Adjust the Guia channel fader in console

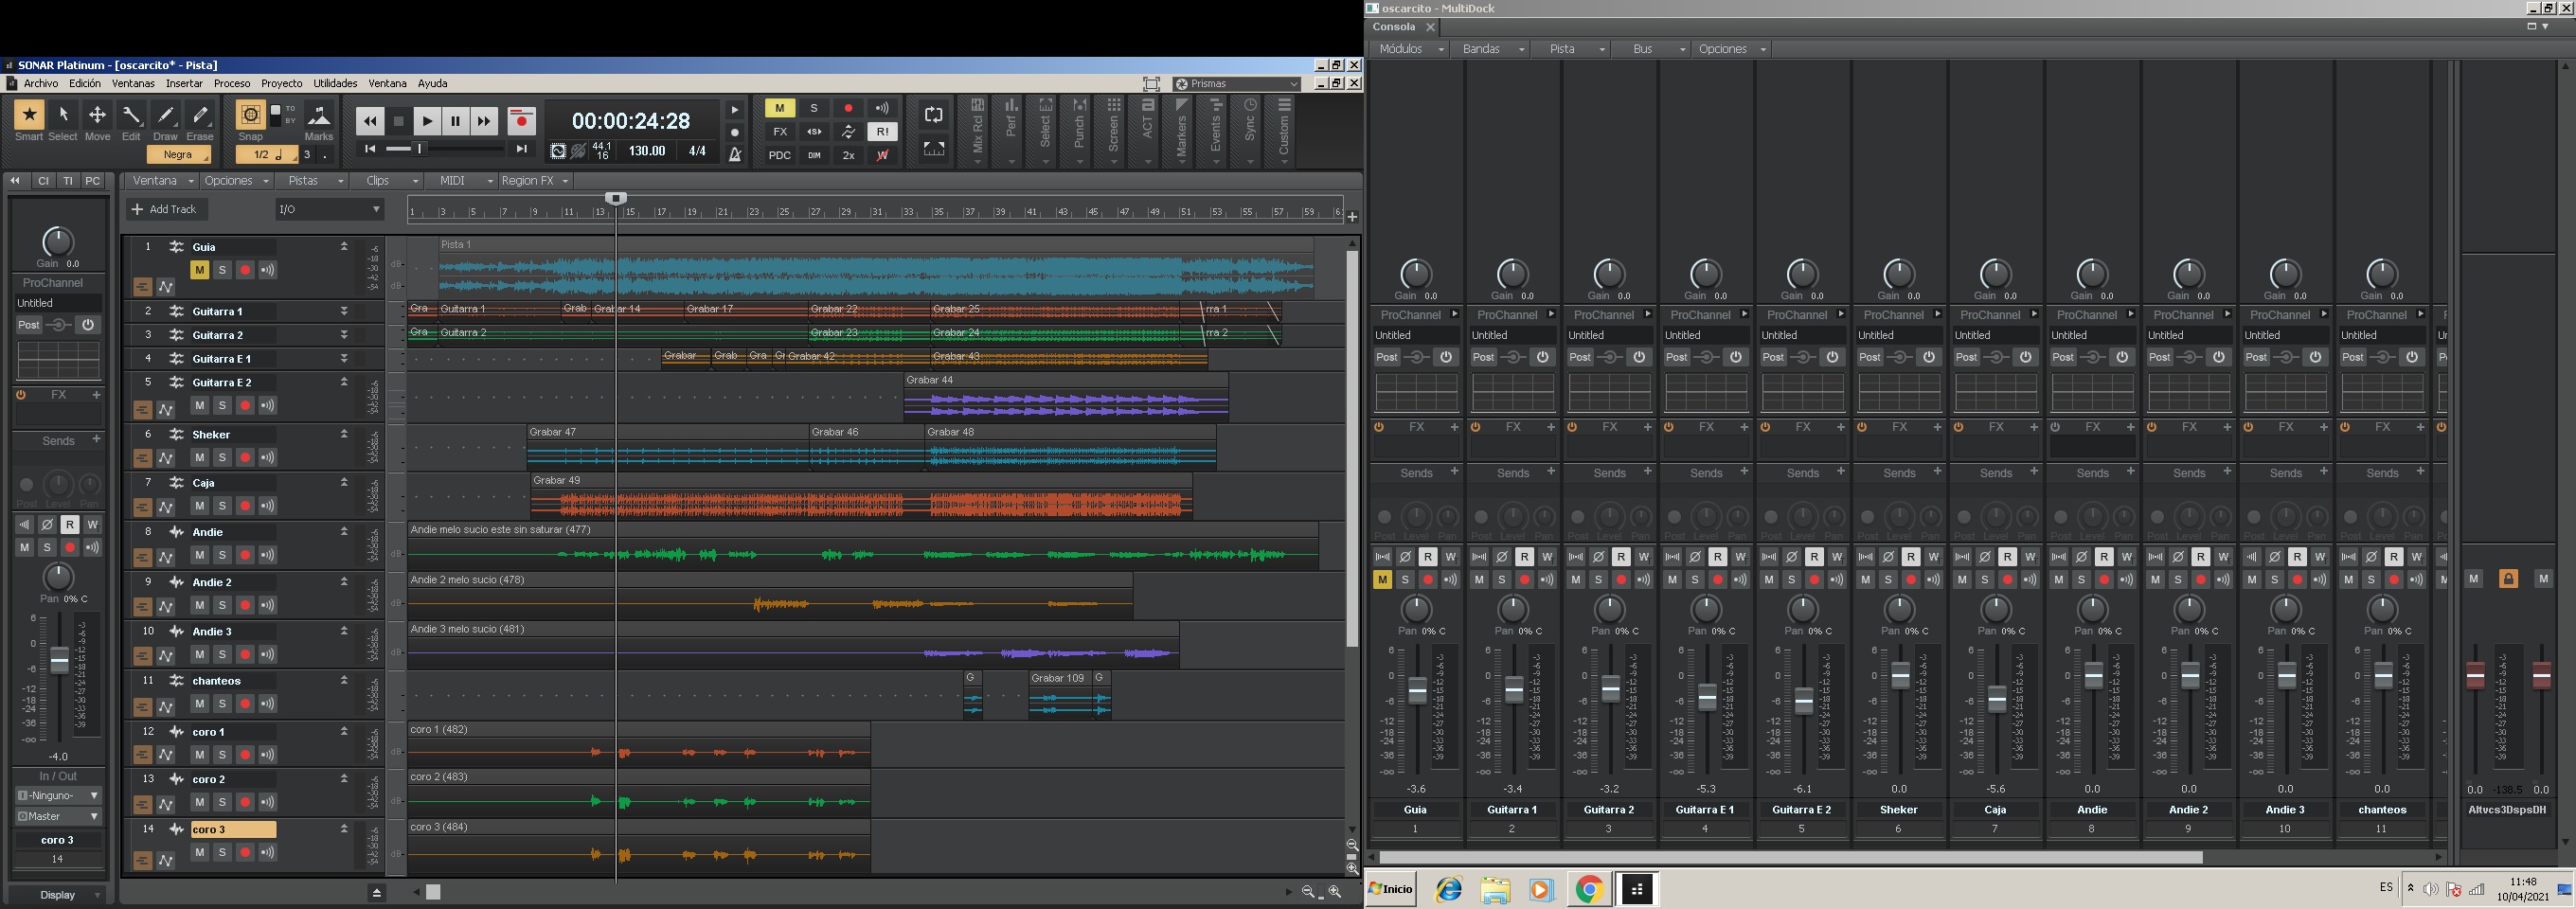tap(1417, 690)
